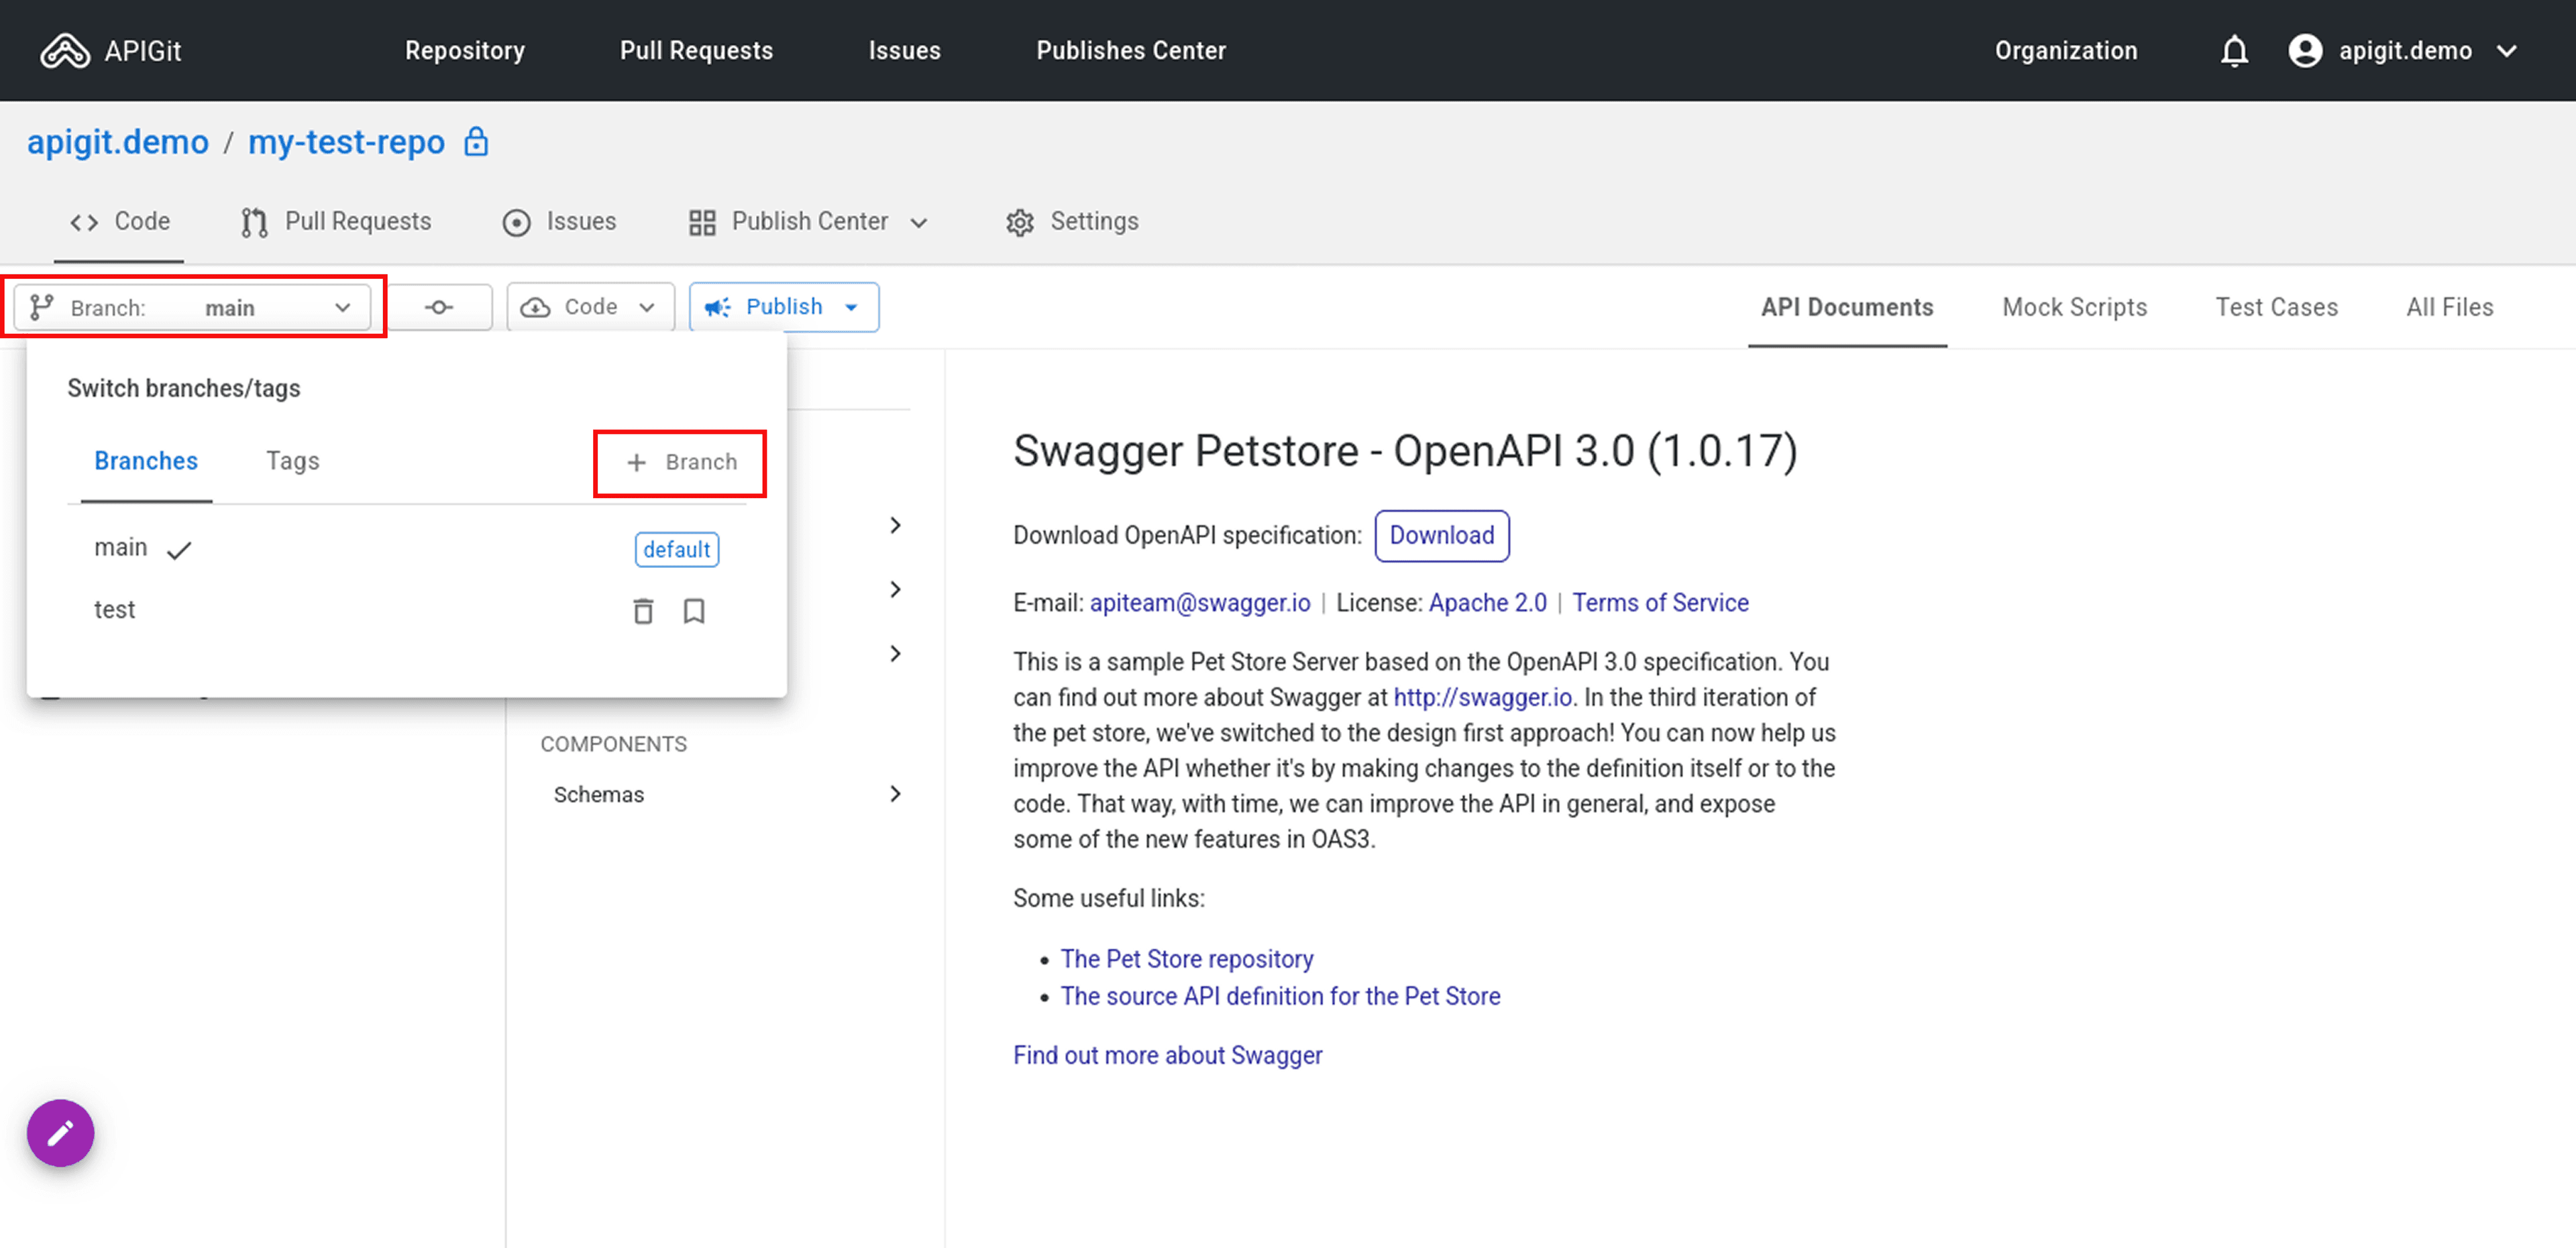Click the private repo lock icon

pos(476,142)
